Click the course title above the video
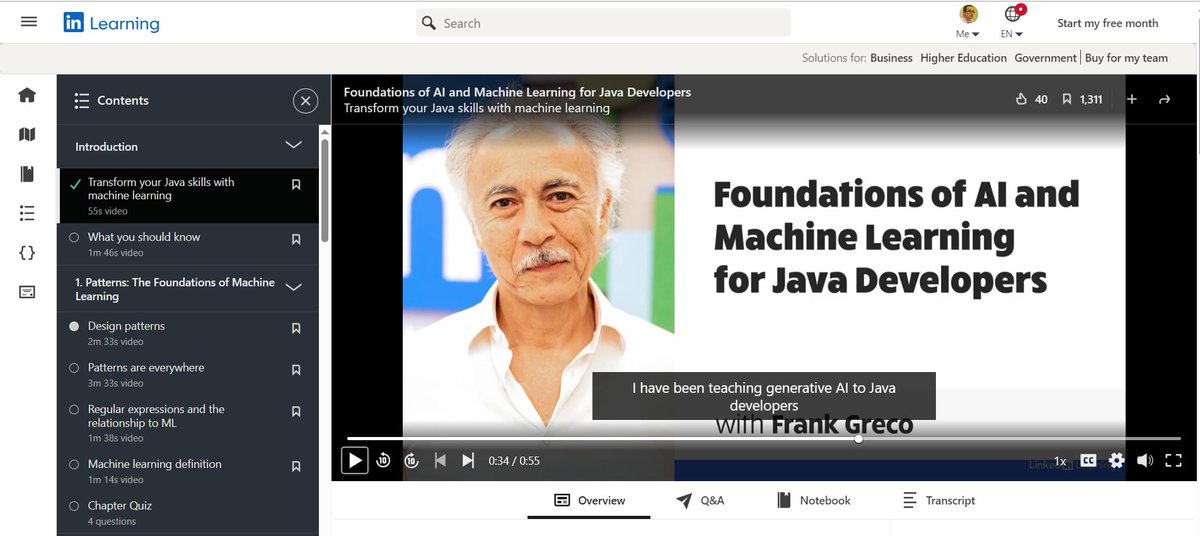Image resolution: width=1200 pixels, height=536 pixels. [517, 92]
